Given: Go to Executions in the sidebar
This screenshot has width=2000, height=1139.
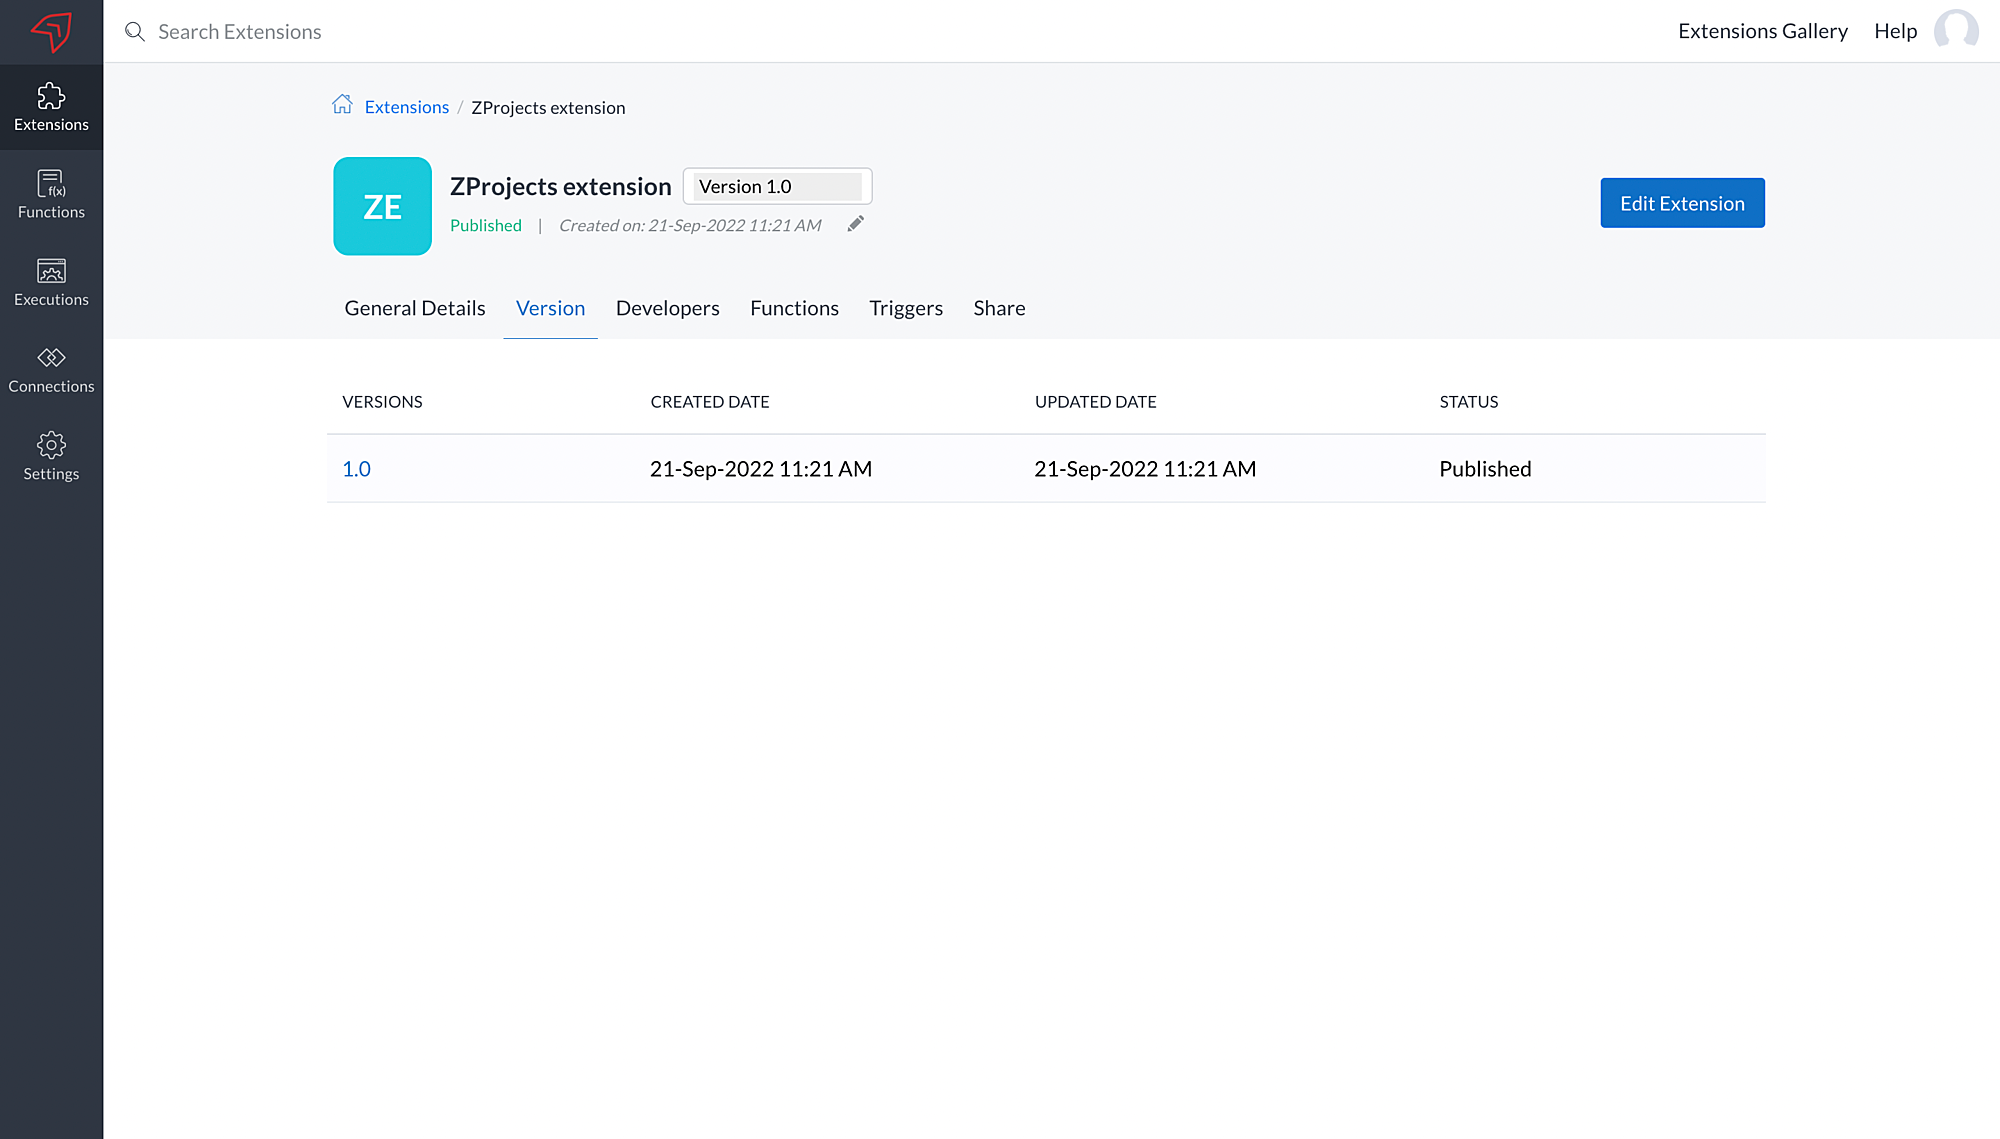Looking at the screenshot, I should click(51, 282).
